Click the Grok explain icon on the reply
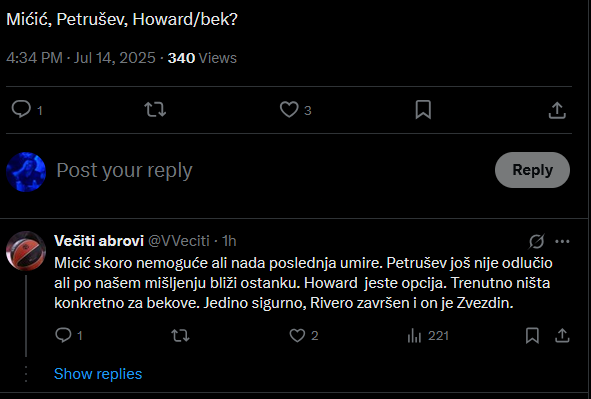Screen dimensions: 591x399 point(536,242)
